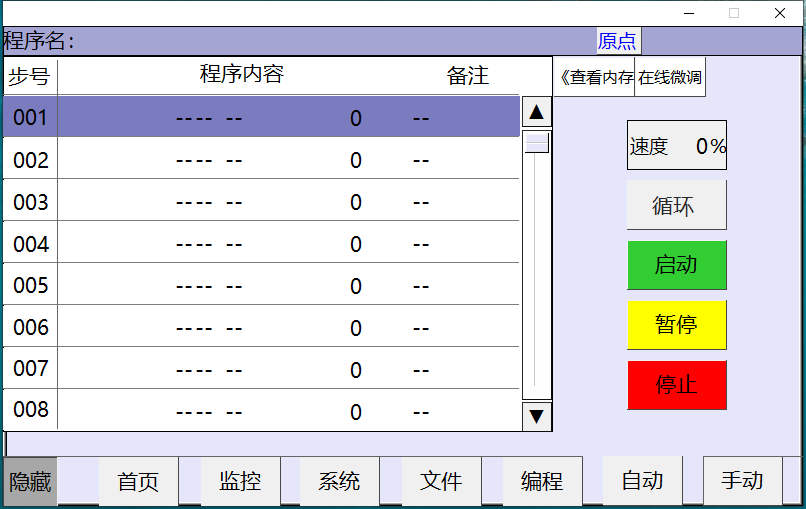Image resolution: width=806 pixels, height=509 pixels.
Task: Open the 在线微调 online fine-tune button
Action: (670, 77)
